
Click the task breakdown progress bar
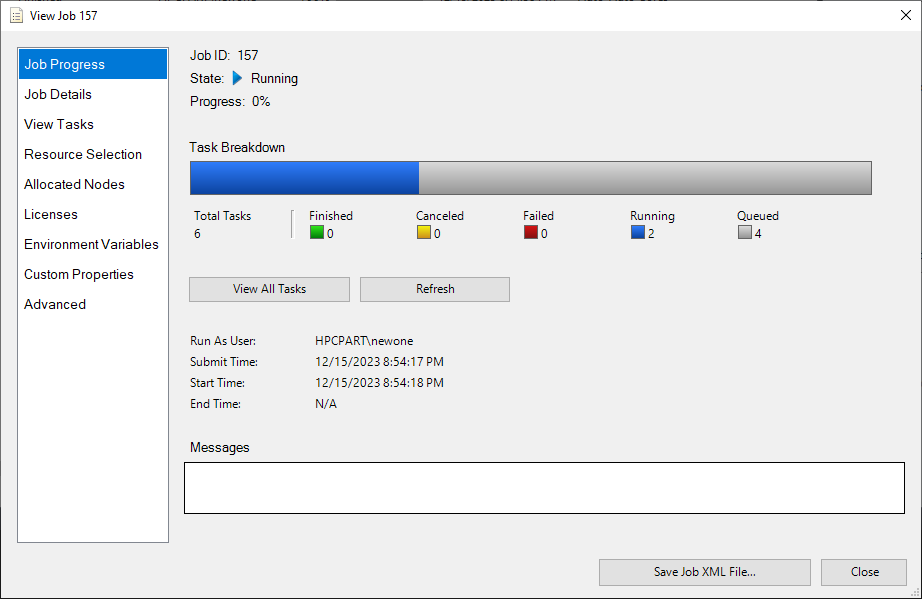point(530,177)
